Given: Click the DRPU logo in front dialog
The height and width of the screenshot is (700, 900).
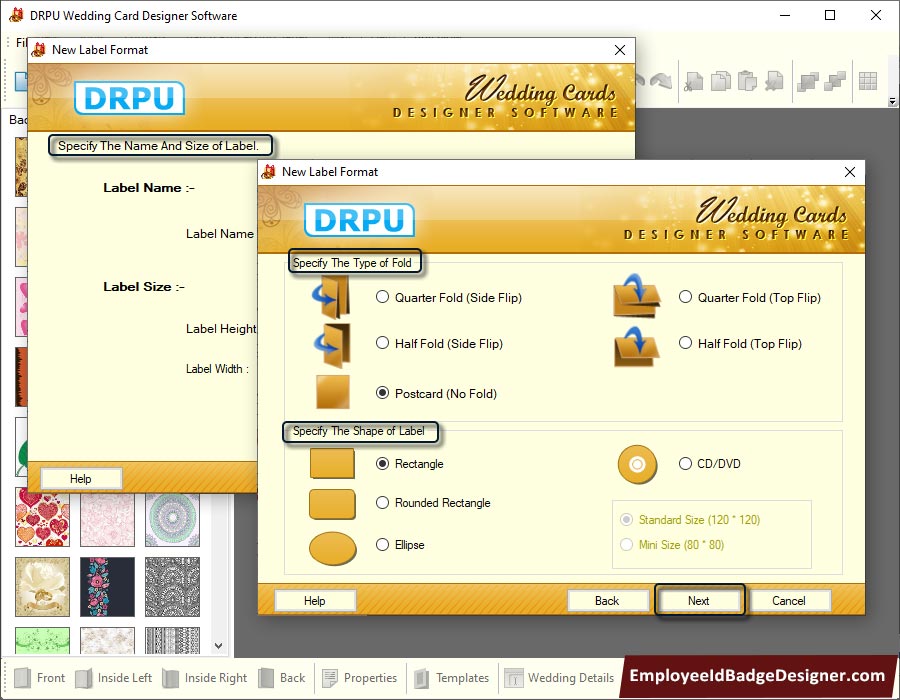Looking at the screenshot, I should click(x=359, y=220).
